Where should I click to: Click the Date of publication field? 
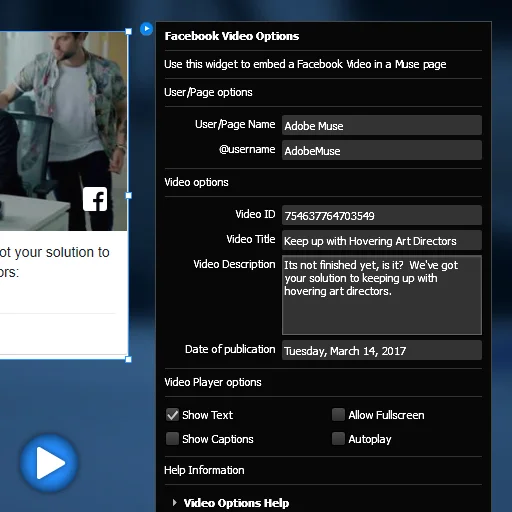coord(382,350)
